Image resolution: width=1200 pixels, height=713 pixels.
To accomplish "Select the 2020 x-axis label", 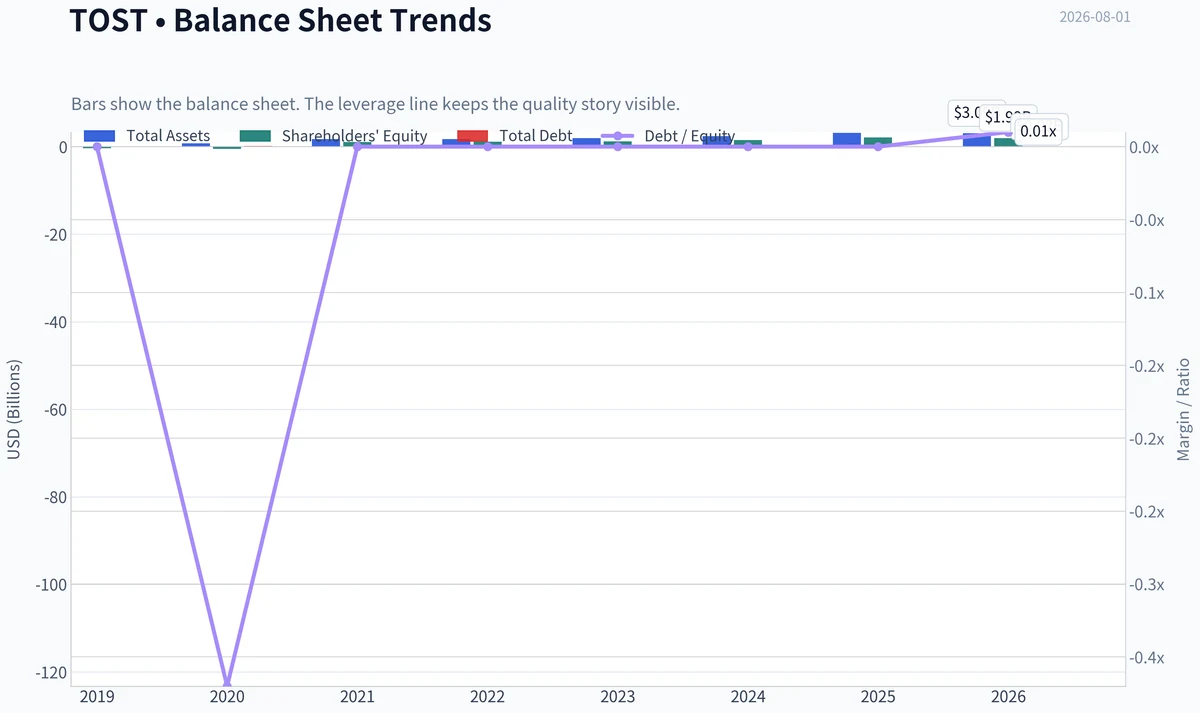I will pyautogui.click(x=228, y=697).
